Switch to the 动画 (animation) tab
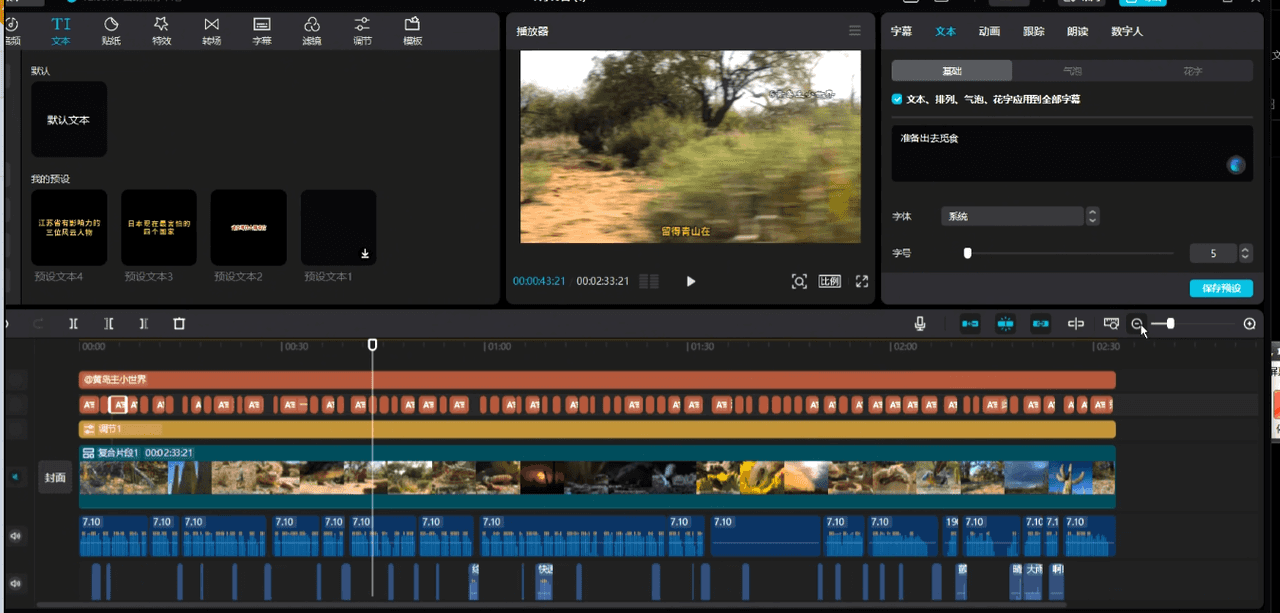The width and height of the screenshot is (1280, 613). tap(989, 31)
